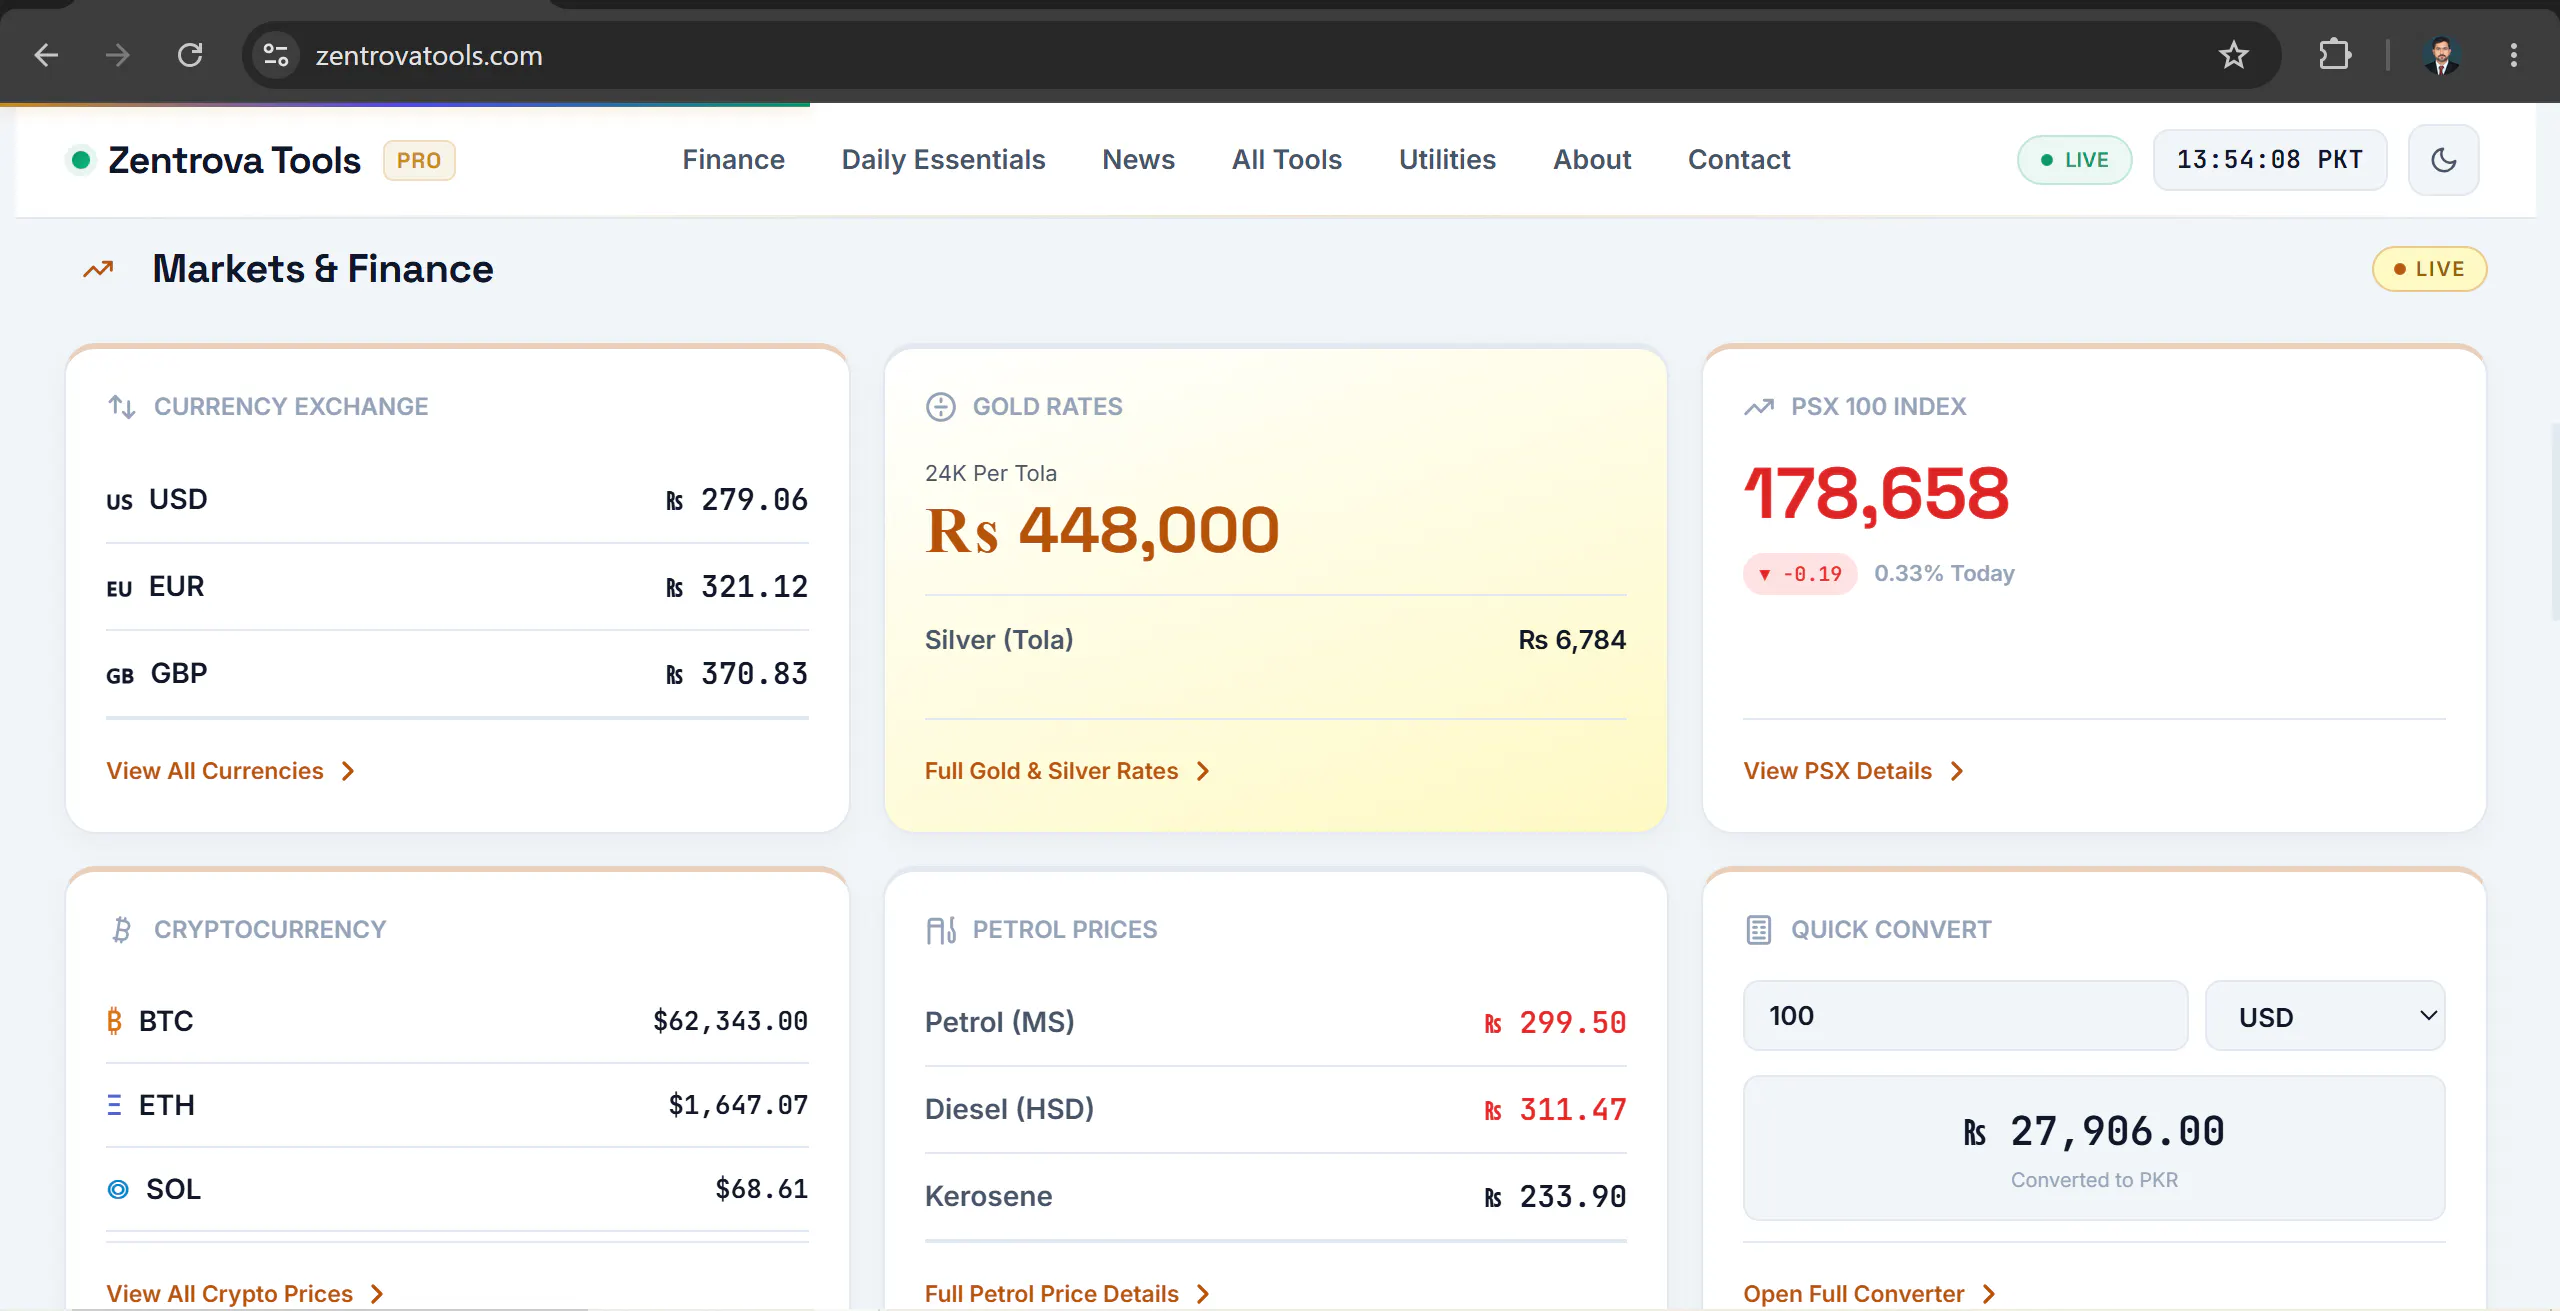Open View All Currencies link
This screenshot has height=1311, width=2560.
pyautogui.click(x=231, y=771)
